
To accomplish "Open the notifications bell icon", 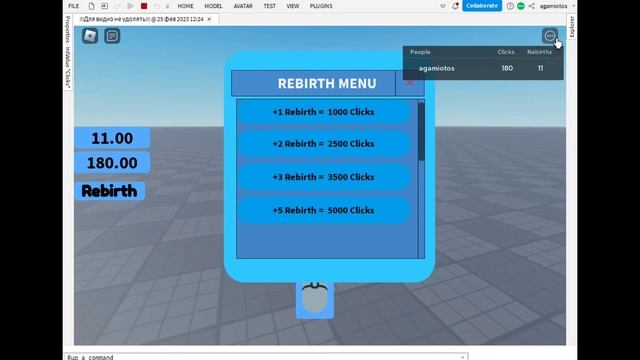I will [x=455, y=6].
